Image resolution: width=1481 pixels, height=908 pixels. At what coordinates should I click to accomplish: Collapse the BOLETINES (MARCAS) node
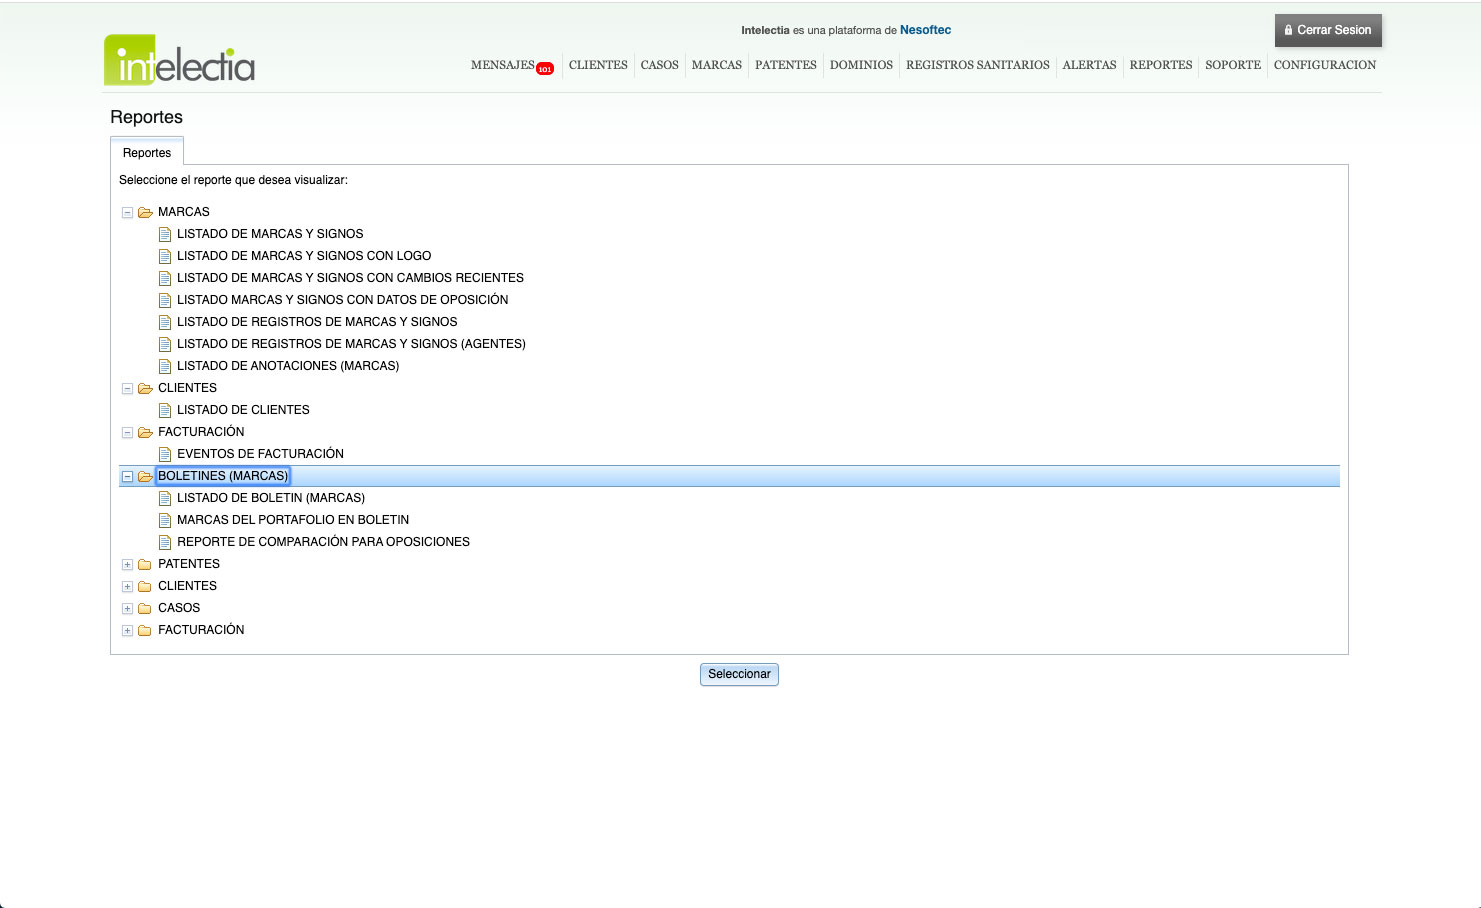(127, 476)
